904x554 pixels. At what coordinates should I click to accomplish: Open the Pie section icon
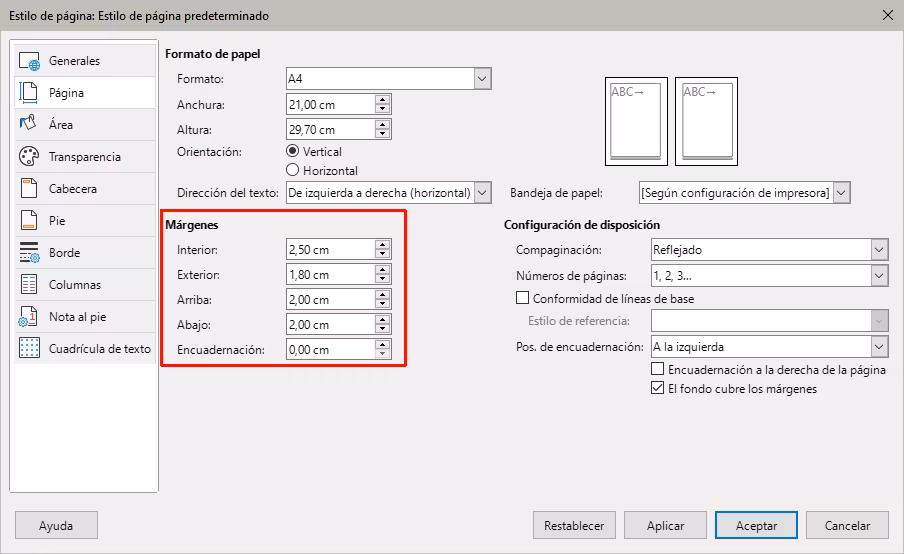tap(30, 221)
